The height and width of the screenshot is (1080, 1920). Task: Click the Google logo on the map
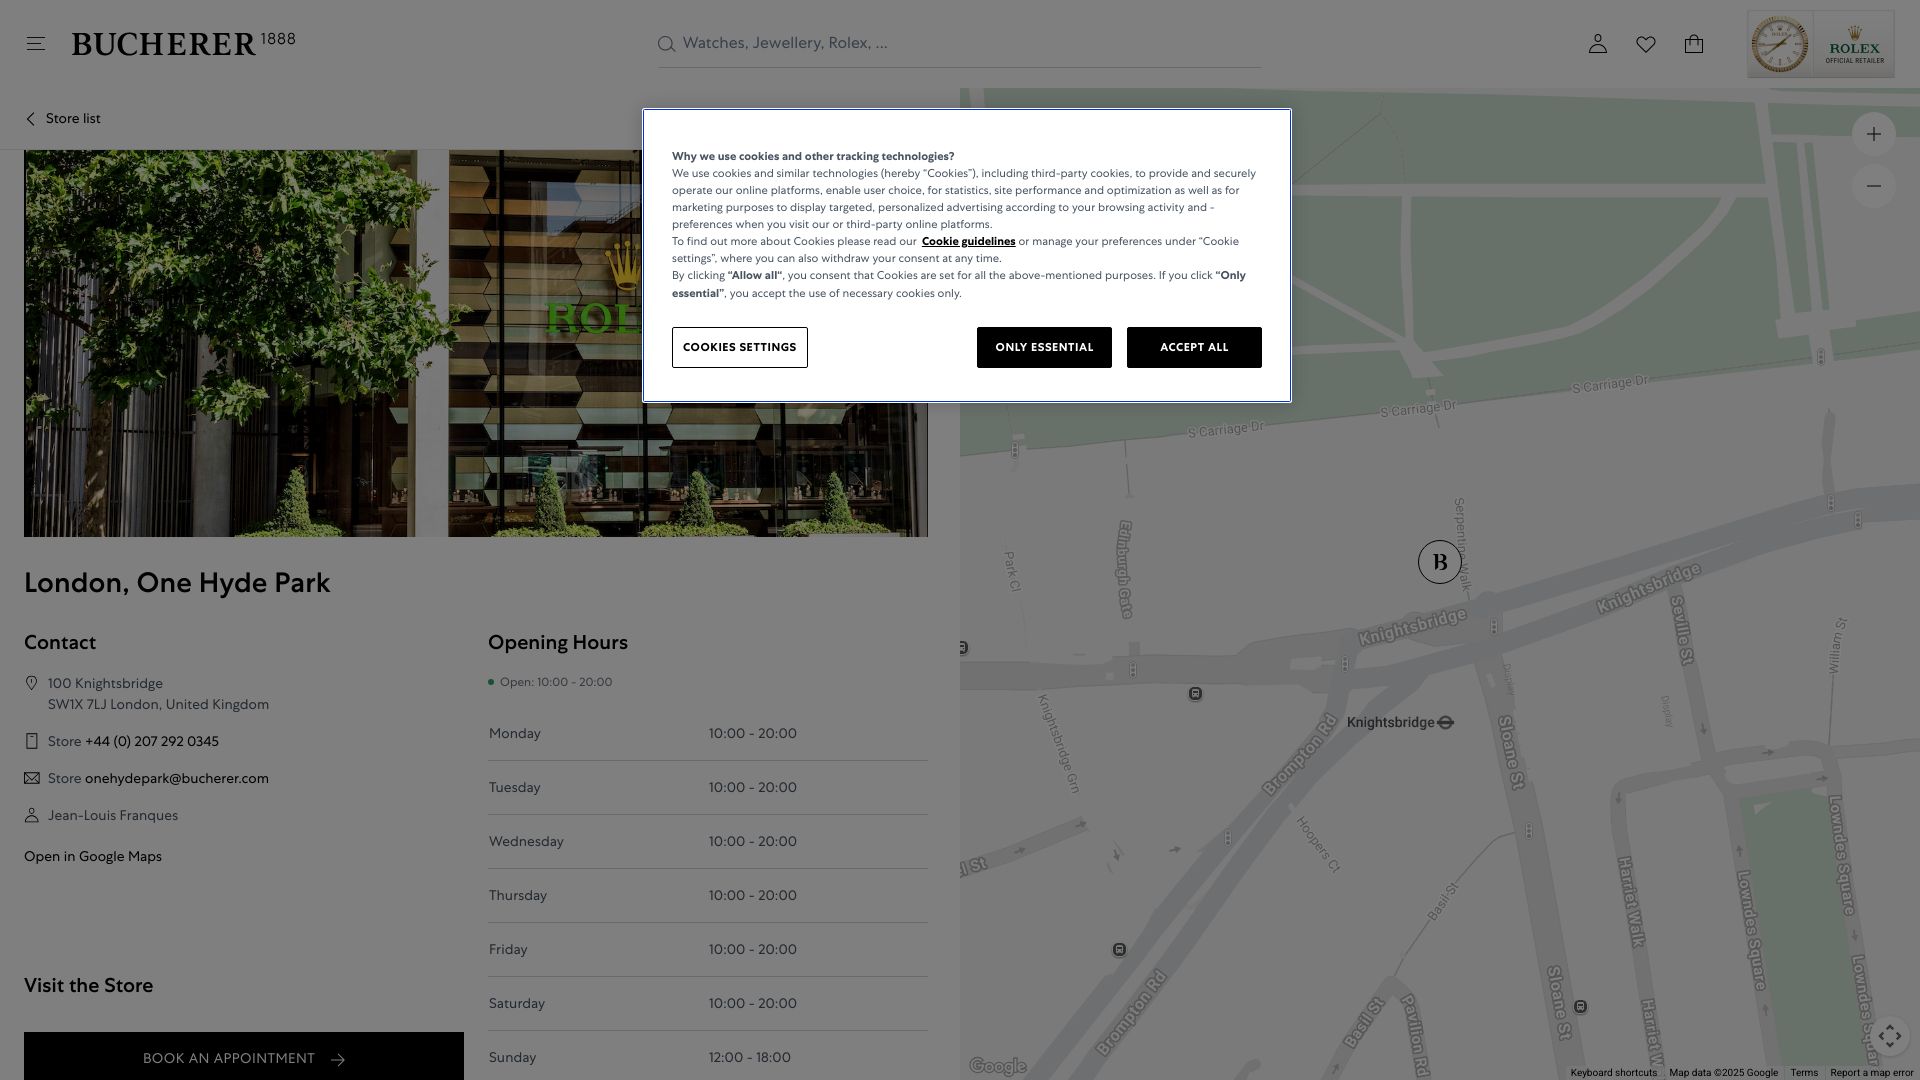tap(998, 1066)
